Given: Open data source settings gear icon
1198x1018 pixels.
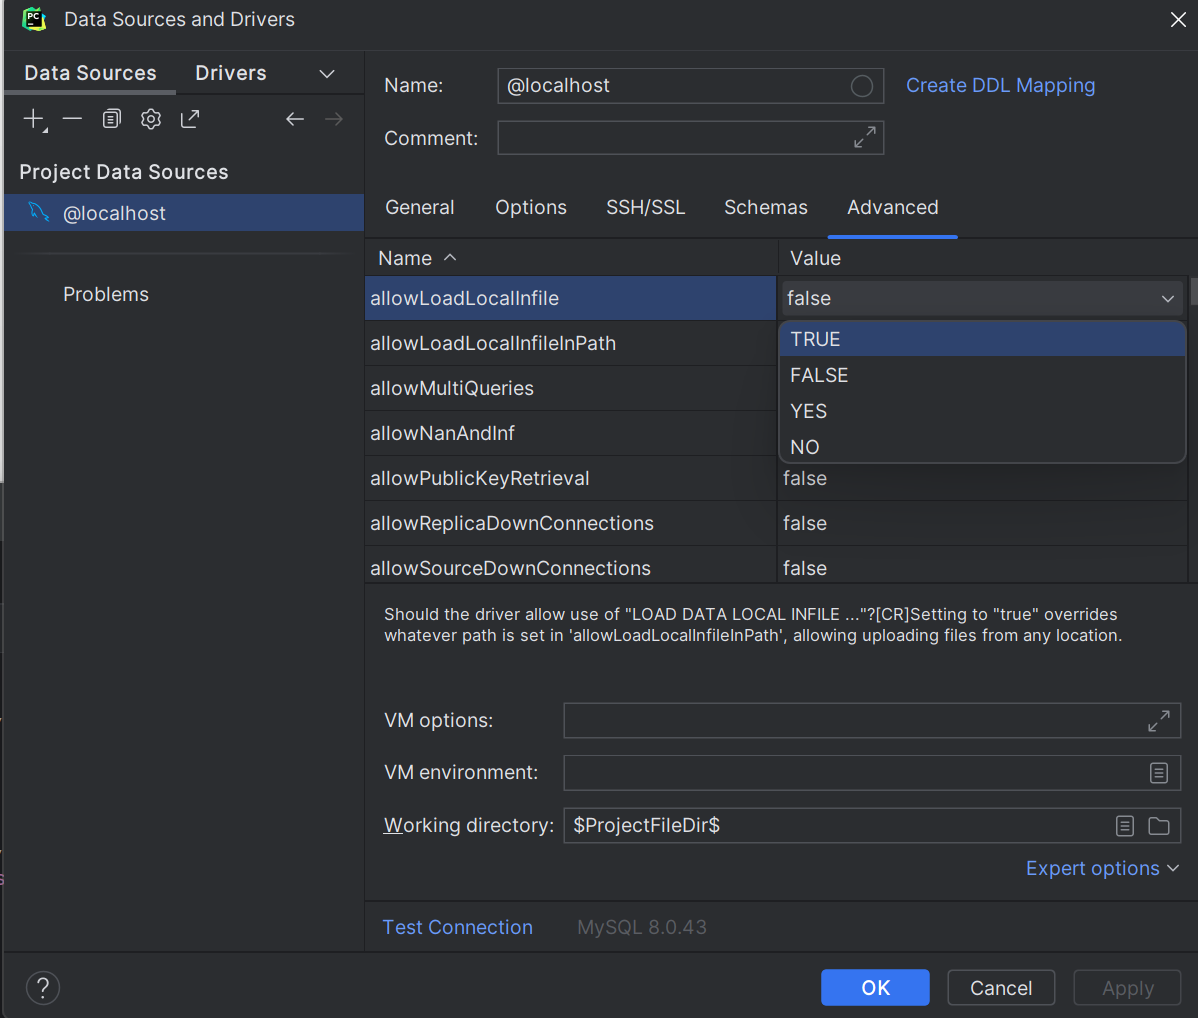Looking at the screenshot, I should [151, 119].
